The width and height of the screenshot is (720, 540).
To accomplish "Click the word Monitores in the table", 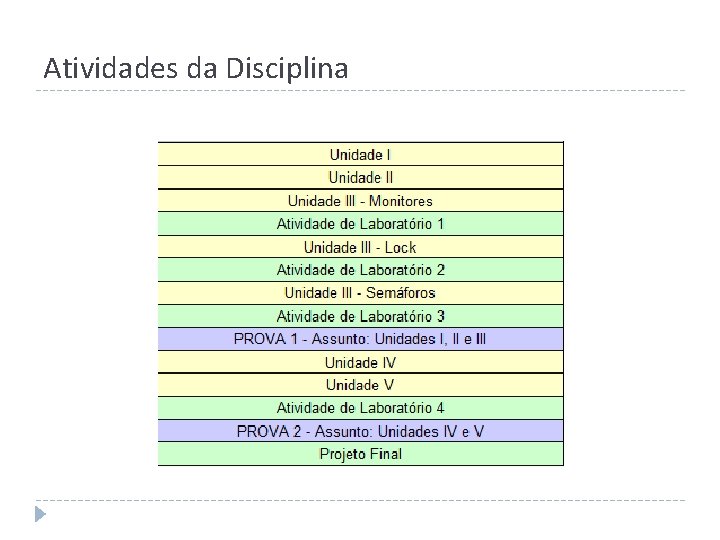I will [x=401, y=201].
